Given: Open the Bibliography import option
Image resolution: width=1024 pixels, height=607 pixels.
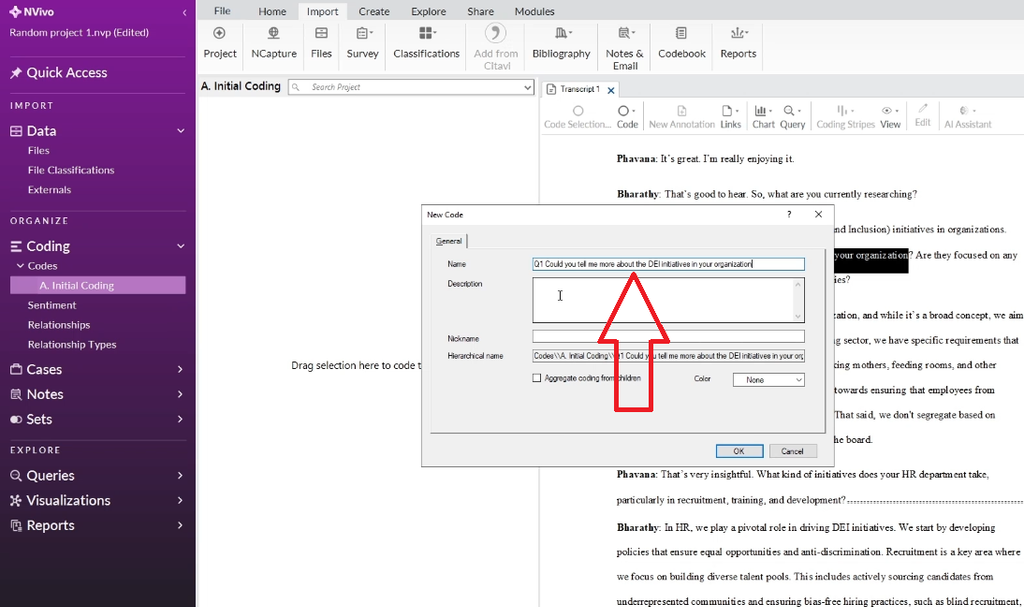Looking at the screenshot, I should coord(561,43).
